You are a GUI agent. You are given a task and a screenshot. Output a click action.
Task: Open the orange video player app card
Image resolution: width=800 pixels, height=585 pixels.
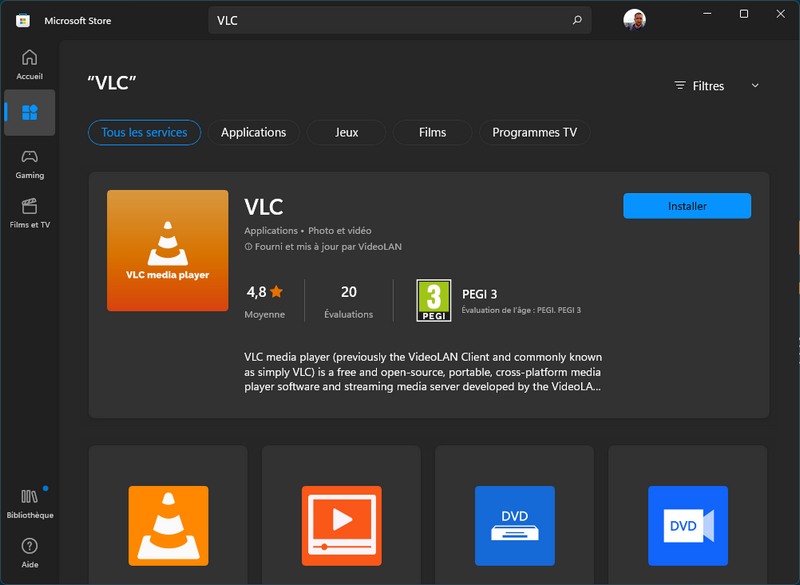click(341, 515)
